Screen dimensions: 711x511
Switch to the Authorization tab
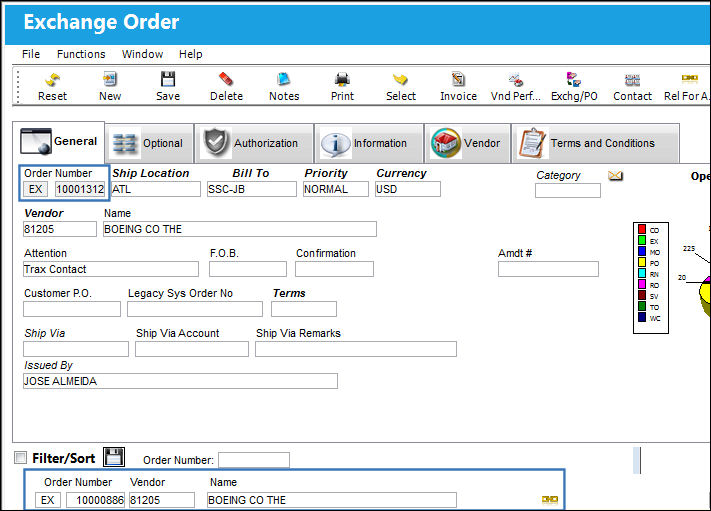point(254,143)
